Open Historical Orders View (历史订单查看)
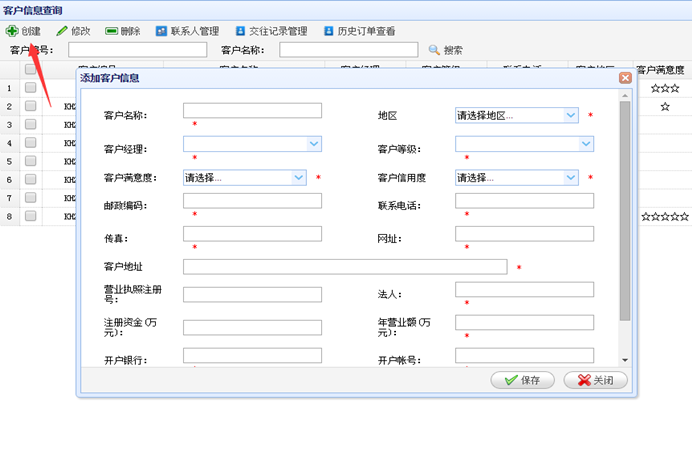 click(360, 31)
